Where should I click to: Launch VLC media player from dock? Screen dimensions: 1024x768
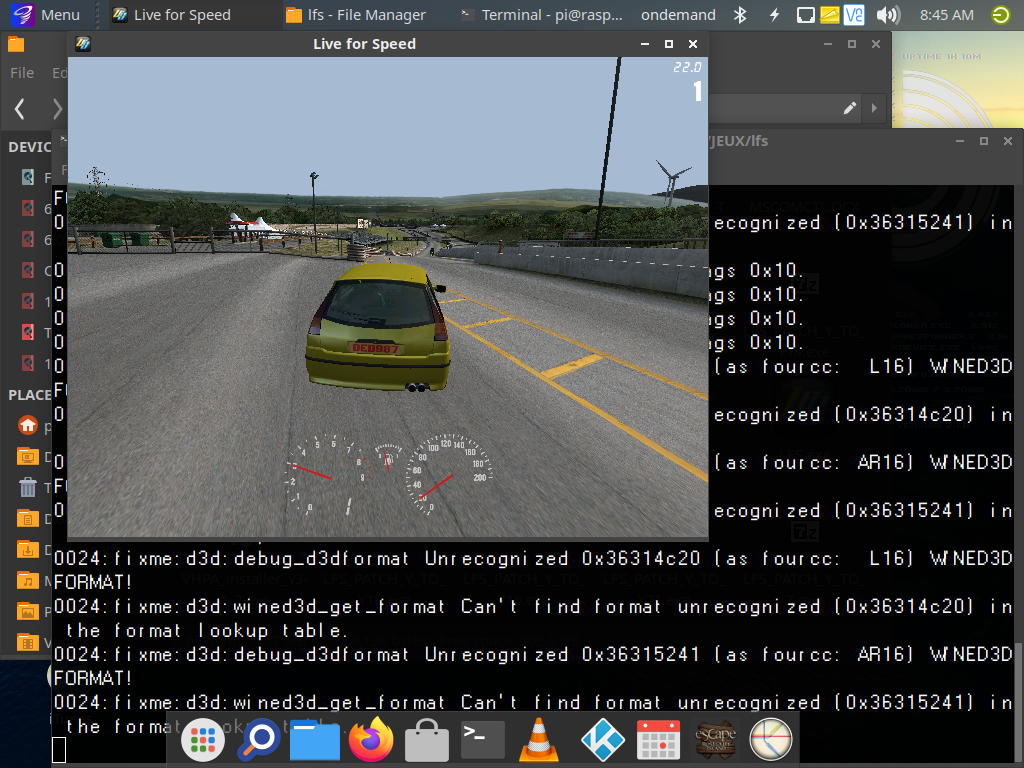click(539, 739)
